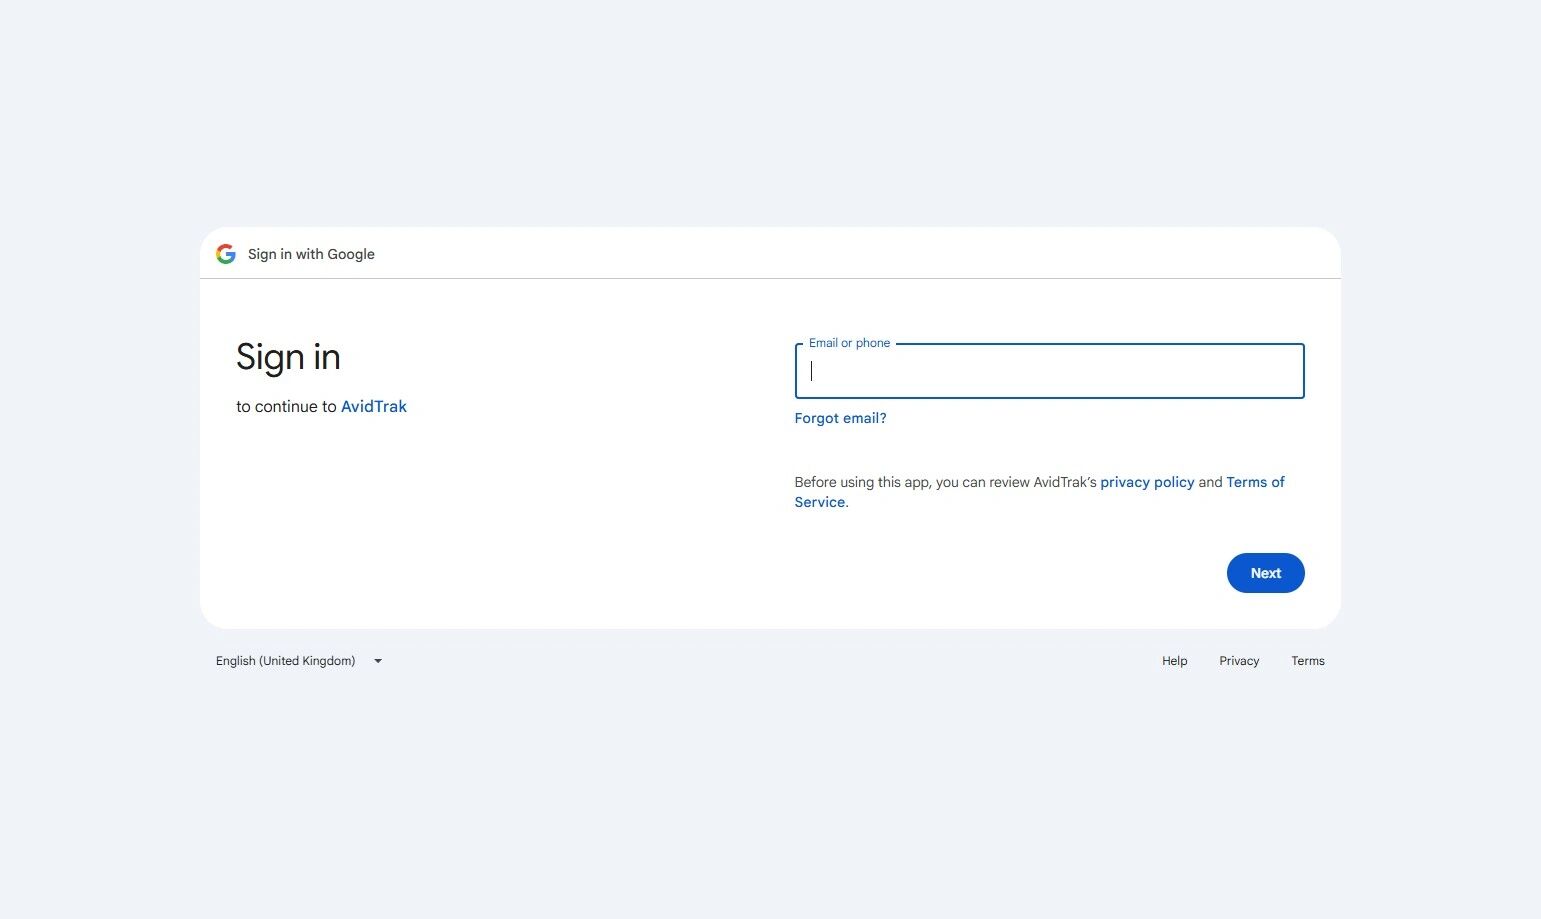Click the AvidTrak app name link
The height and width of the screenshot is (919, 1541).
[374, 406]
